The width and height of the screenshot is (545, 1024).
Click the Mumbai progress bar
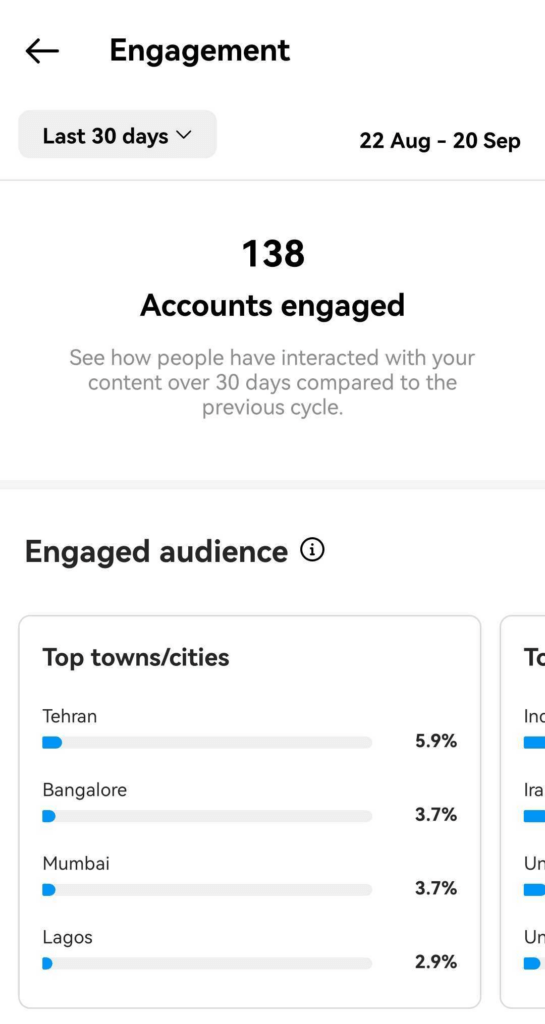tap(207, 889)
